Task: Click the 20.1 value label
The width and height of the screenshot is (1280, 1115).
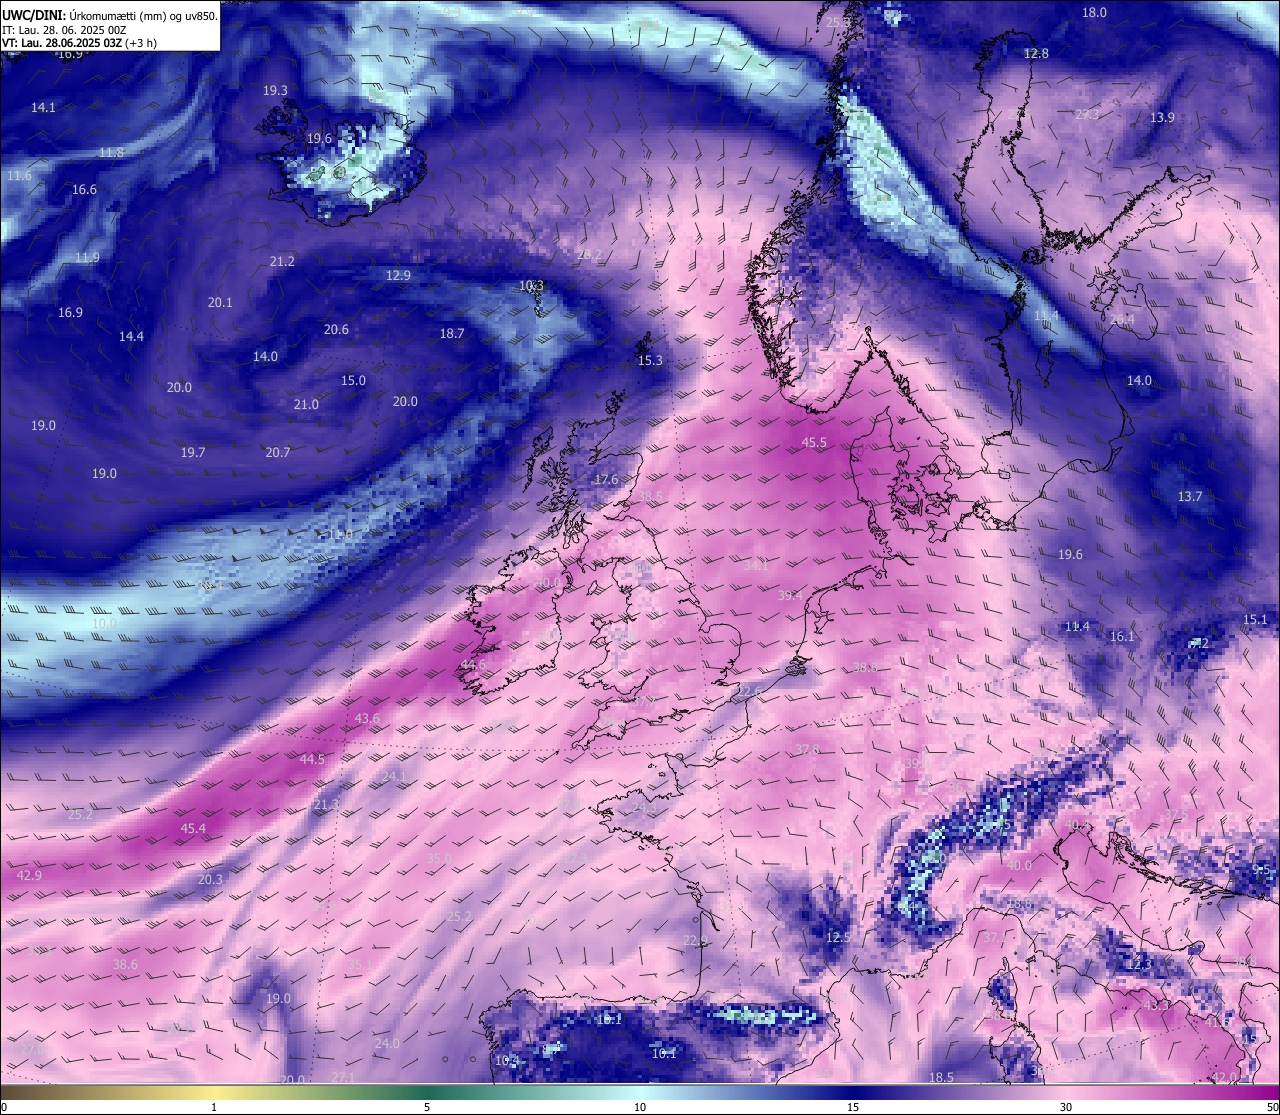Action: pyautogui.click(x=220, y=302)
